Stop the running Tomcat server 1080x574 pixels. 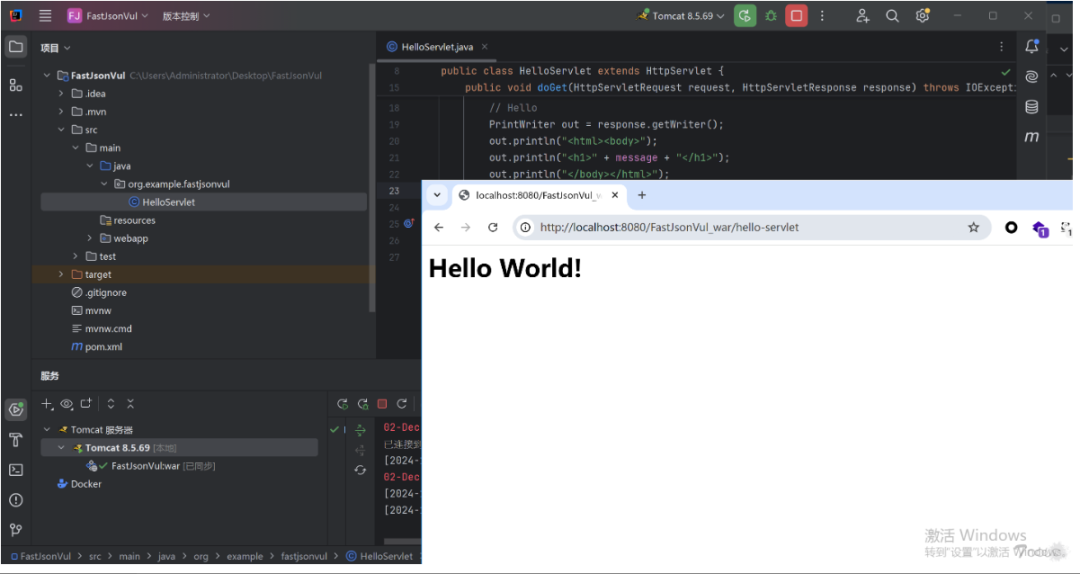point(796,16)
